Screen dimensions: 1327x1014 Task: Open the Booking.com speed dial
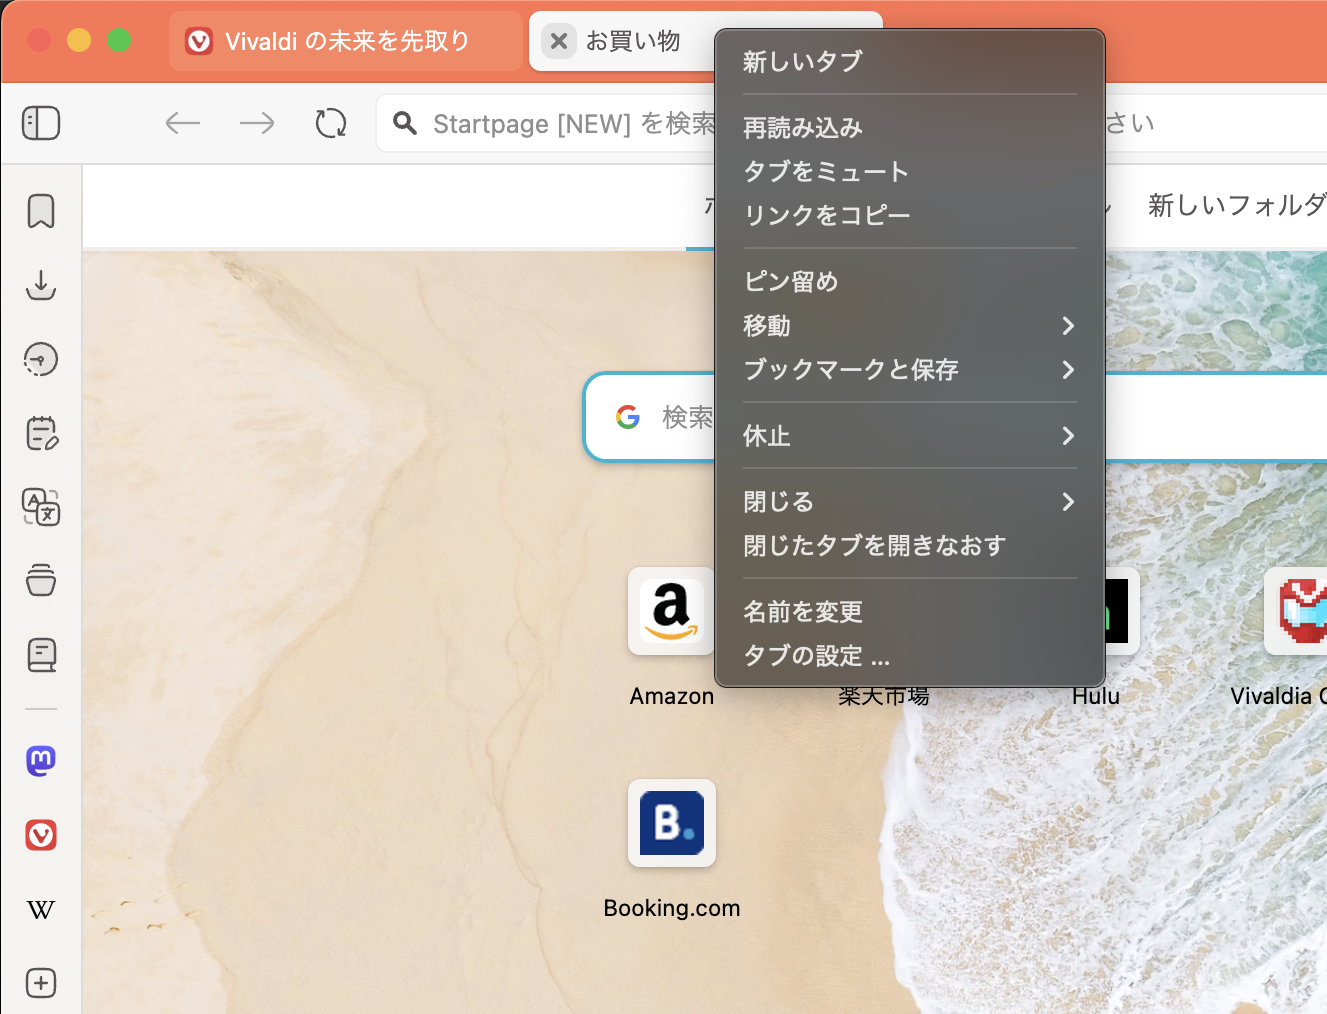click(x=671, y=823)
